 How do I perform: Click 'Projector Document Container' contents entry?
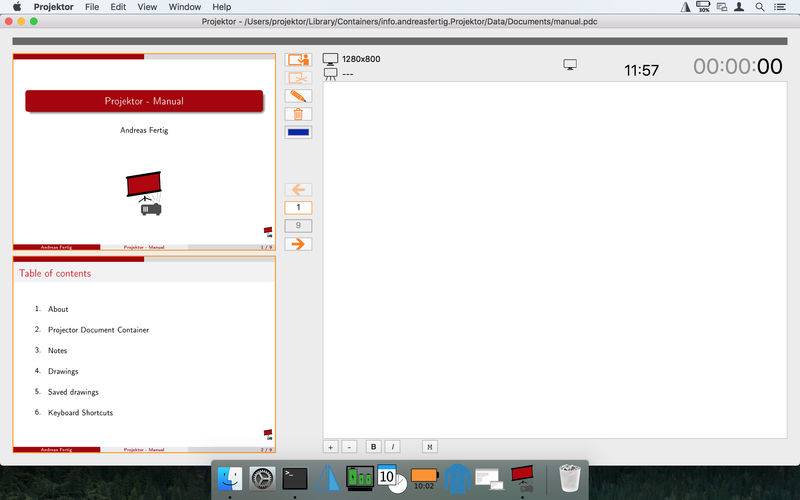[98, 330]
